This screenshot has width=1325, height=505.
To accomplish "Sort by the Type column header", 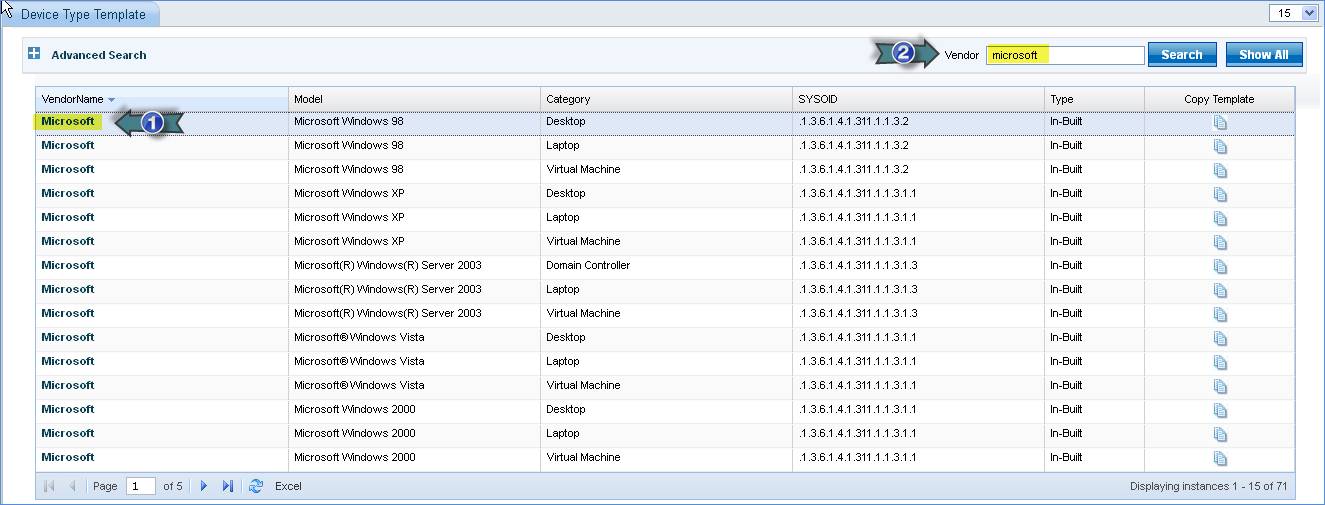I will pyautogui.click(x=1094, y=99).
